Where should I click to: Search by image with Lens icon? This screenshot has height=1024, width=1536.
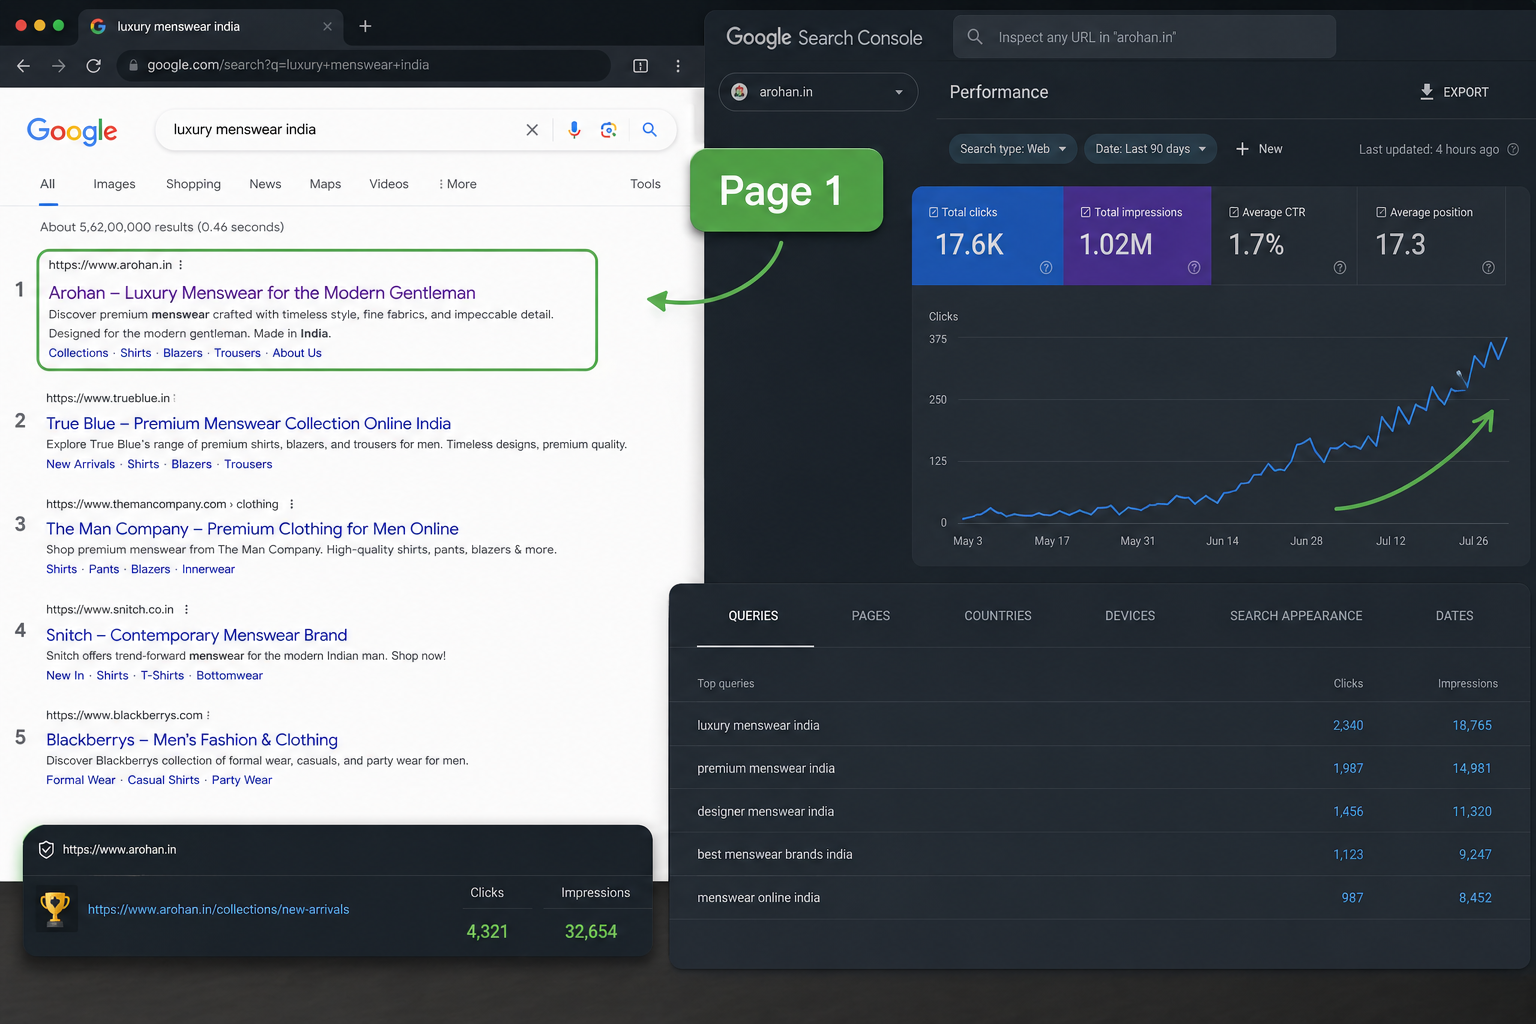608,130
